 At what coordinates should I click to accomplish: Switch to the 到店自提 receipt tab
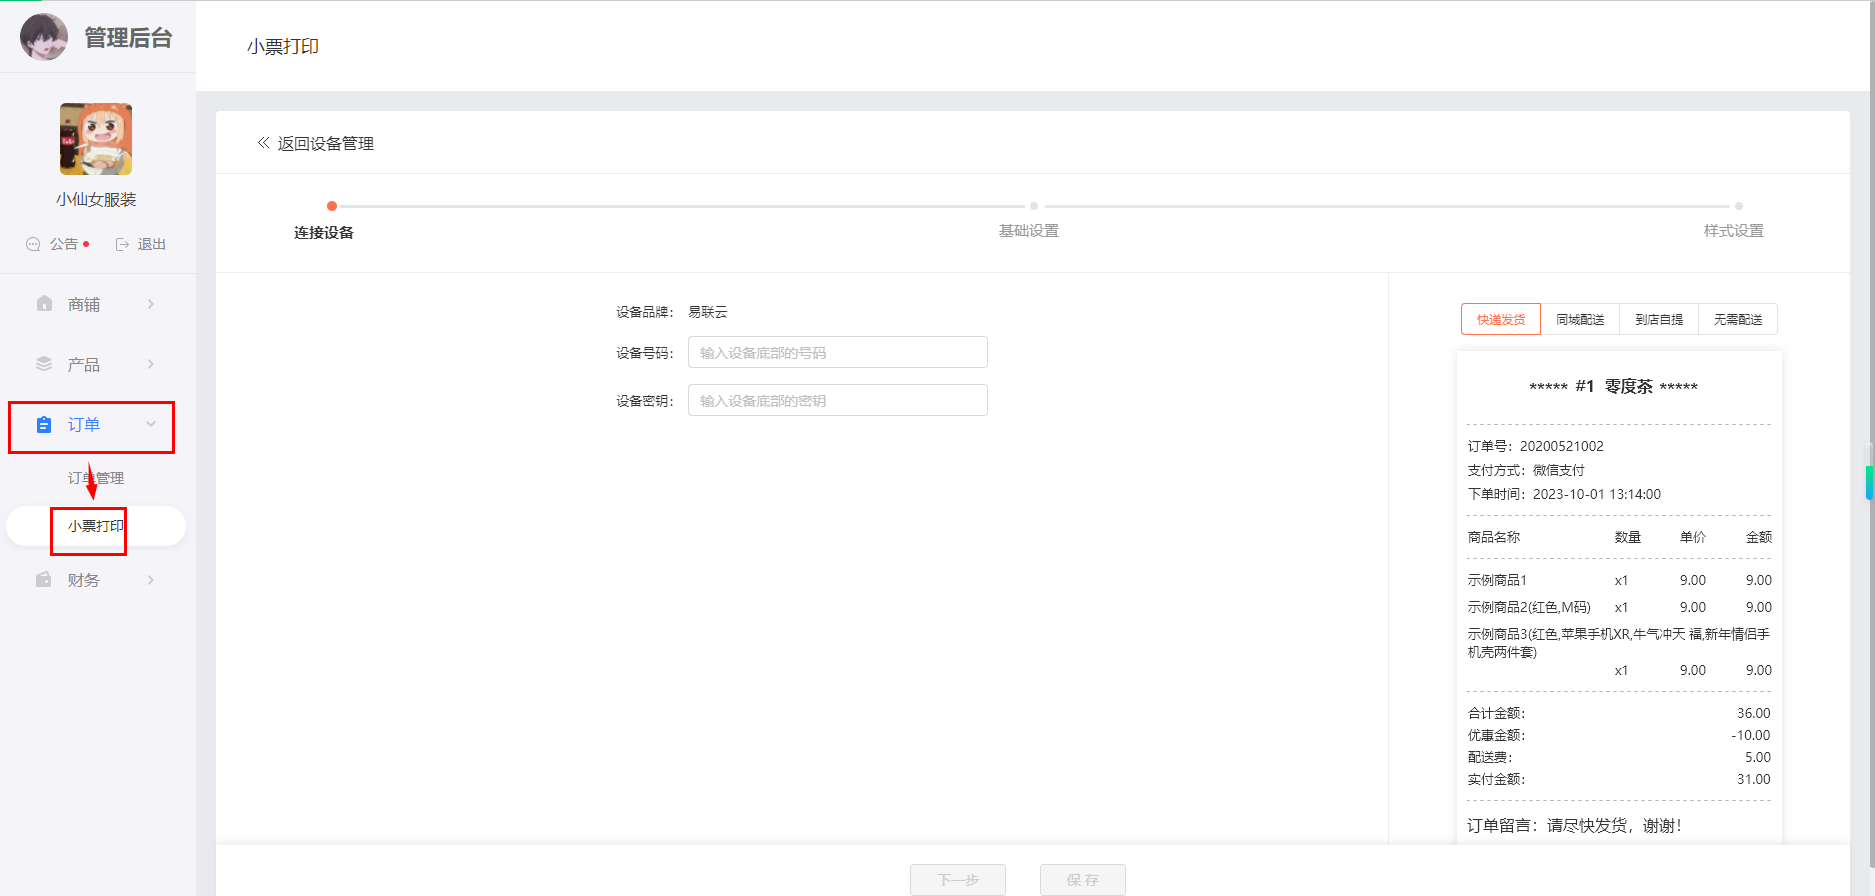point(1659,319)
